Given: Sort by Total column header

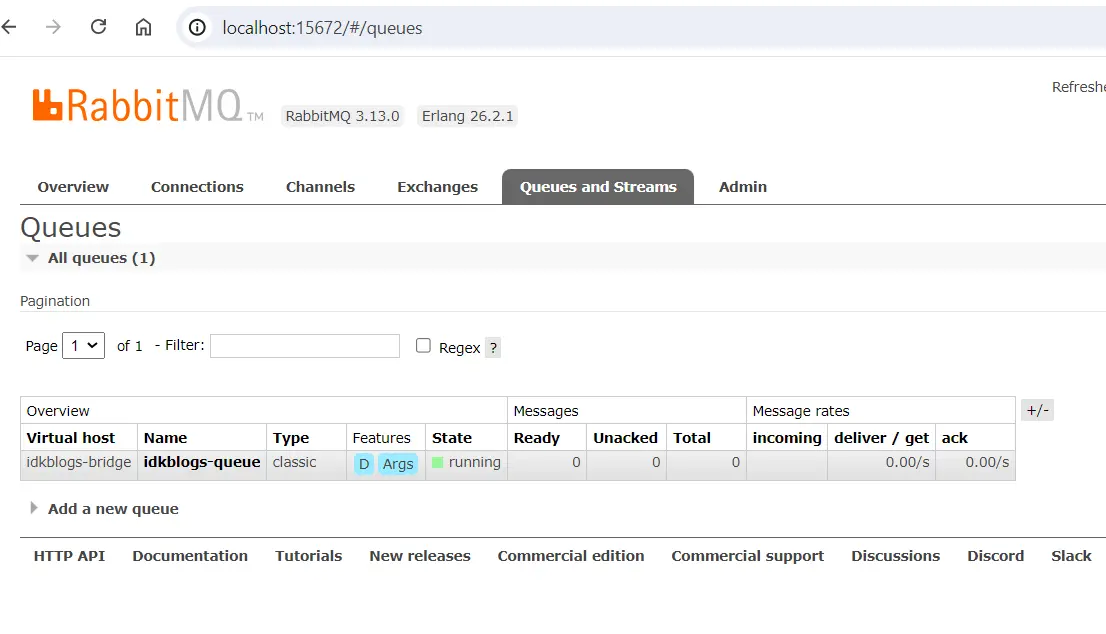Looking at the screenshot, I should coord(691,438).
